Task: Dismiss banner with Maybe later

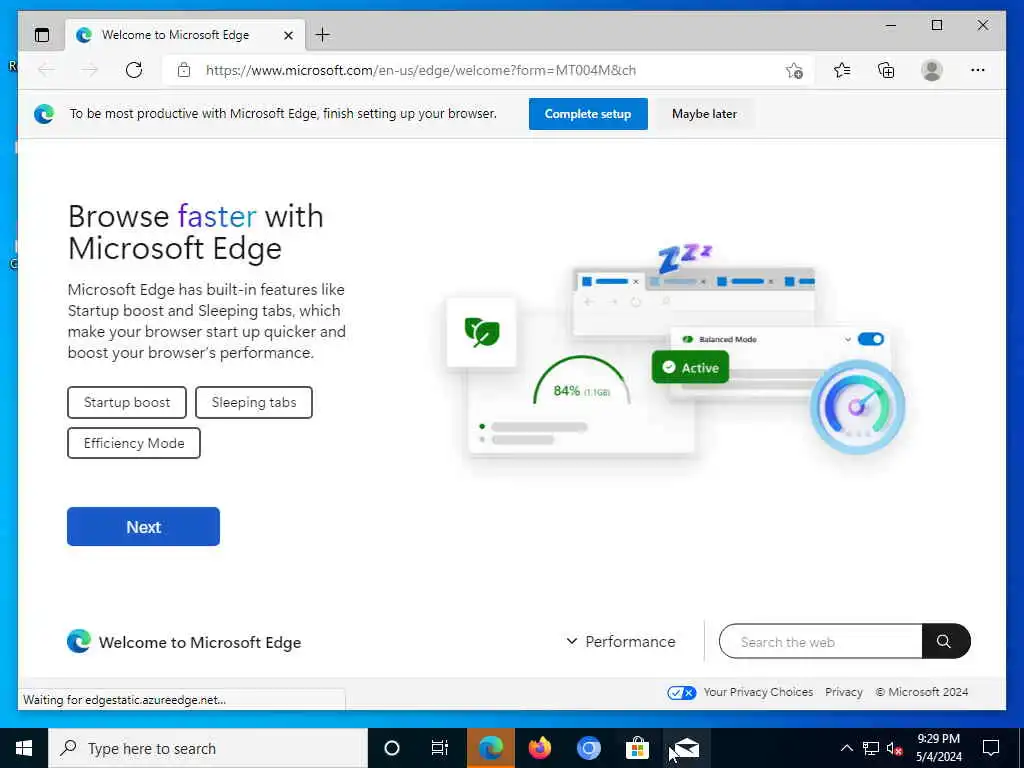Action: (x=704, y=114)
